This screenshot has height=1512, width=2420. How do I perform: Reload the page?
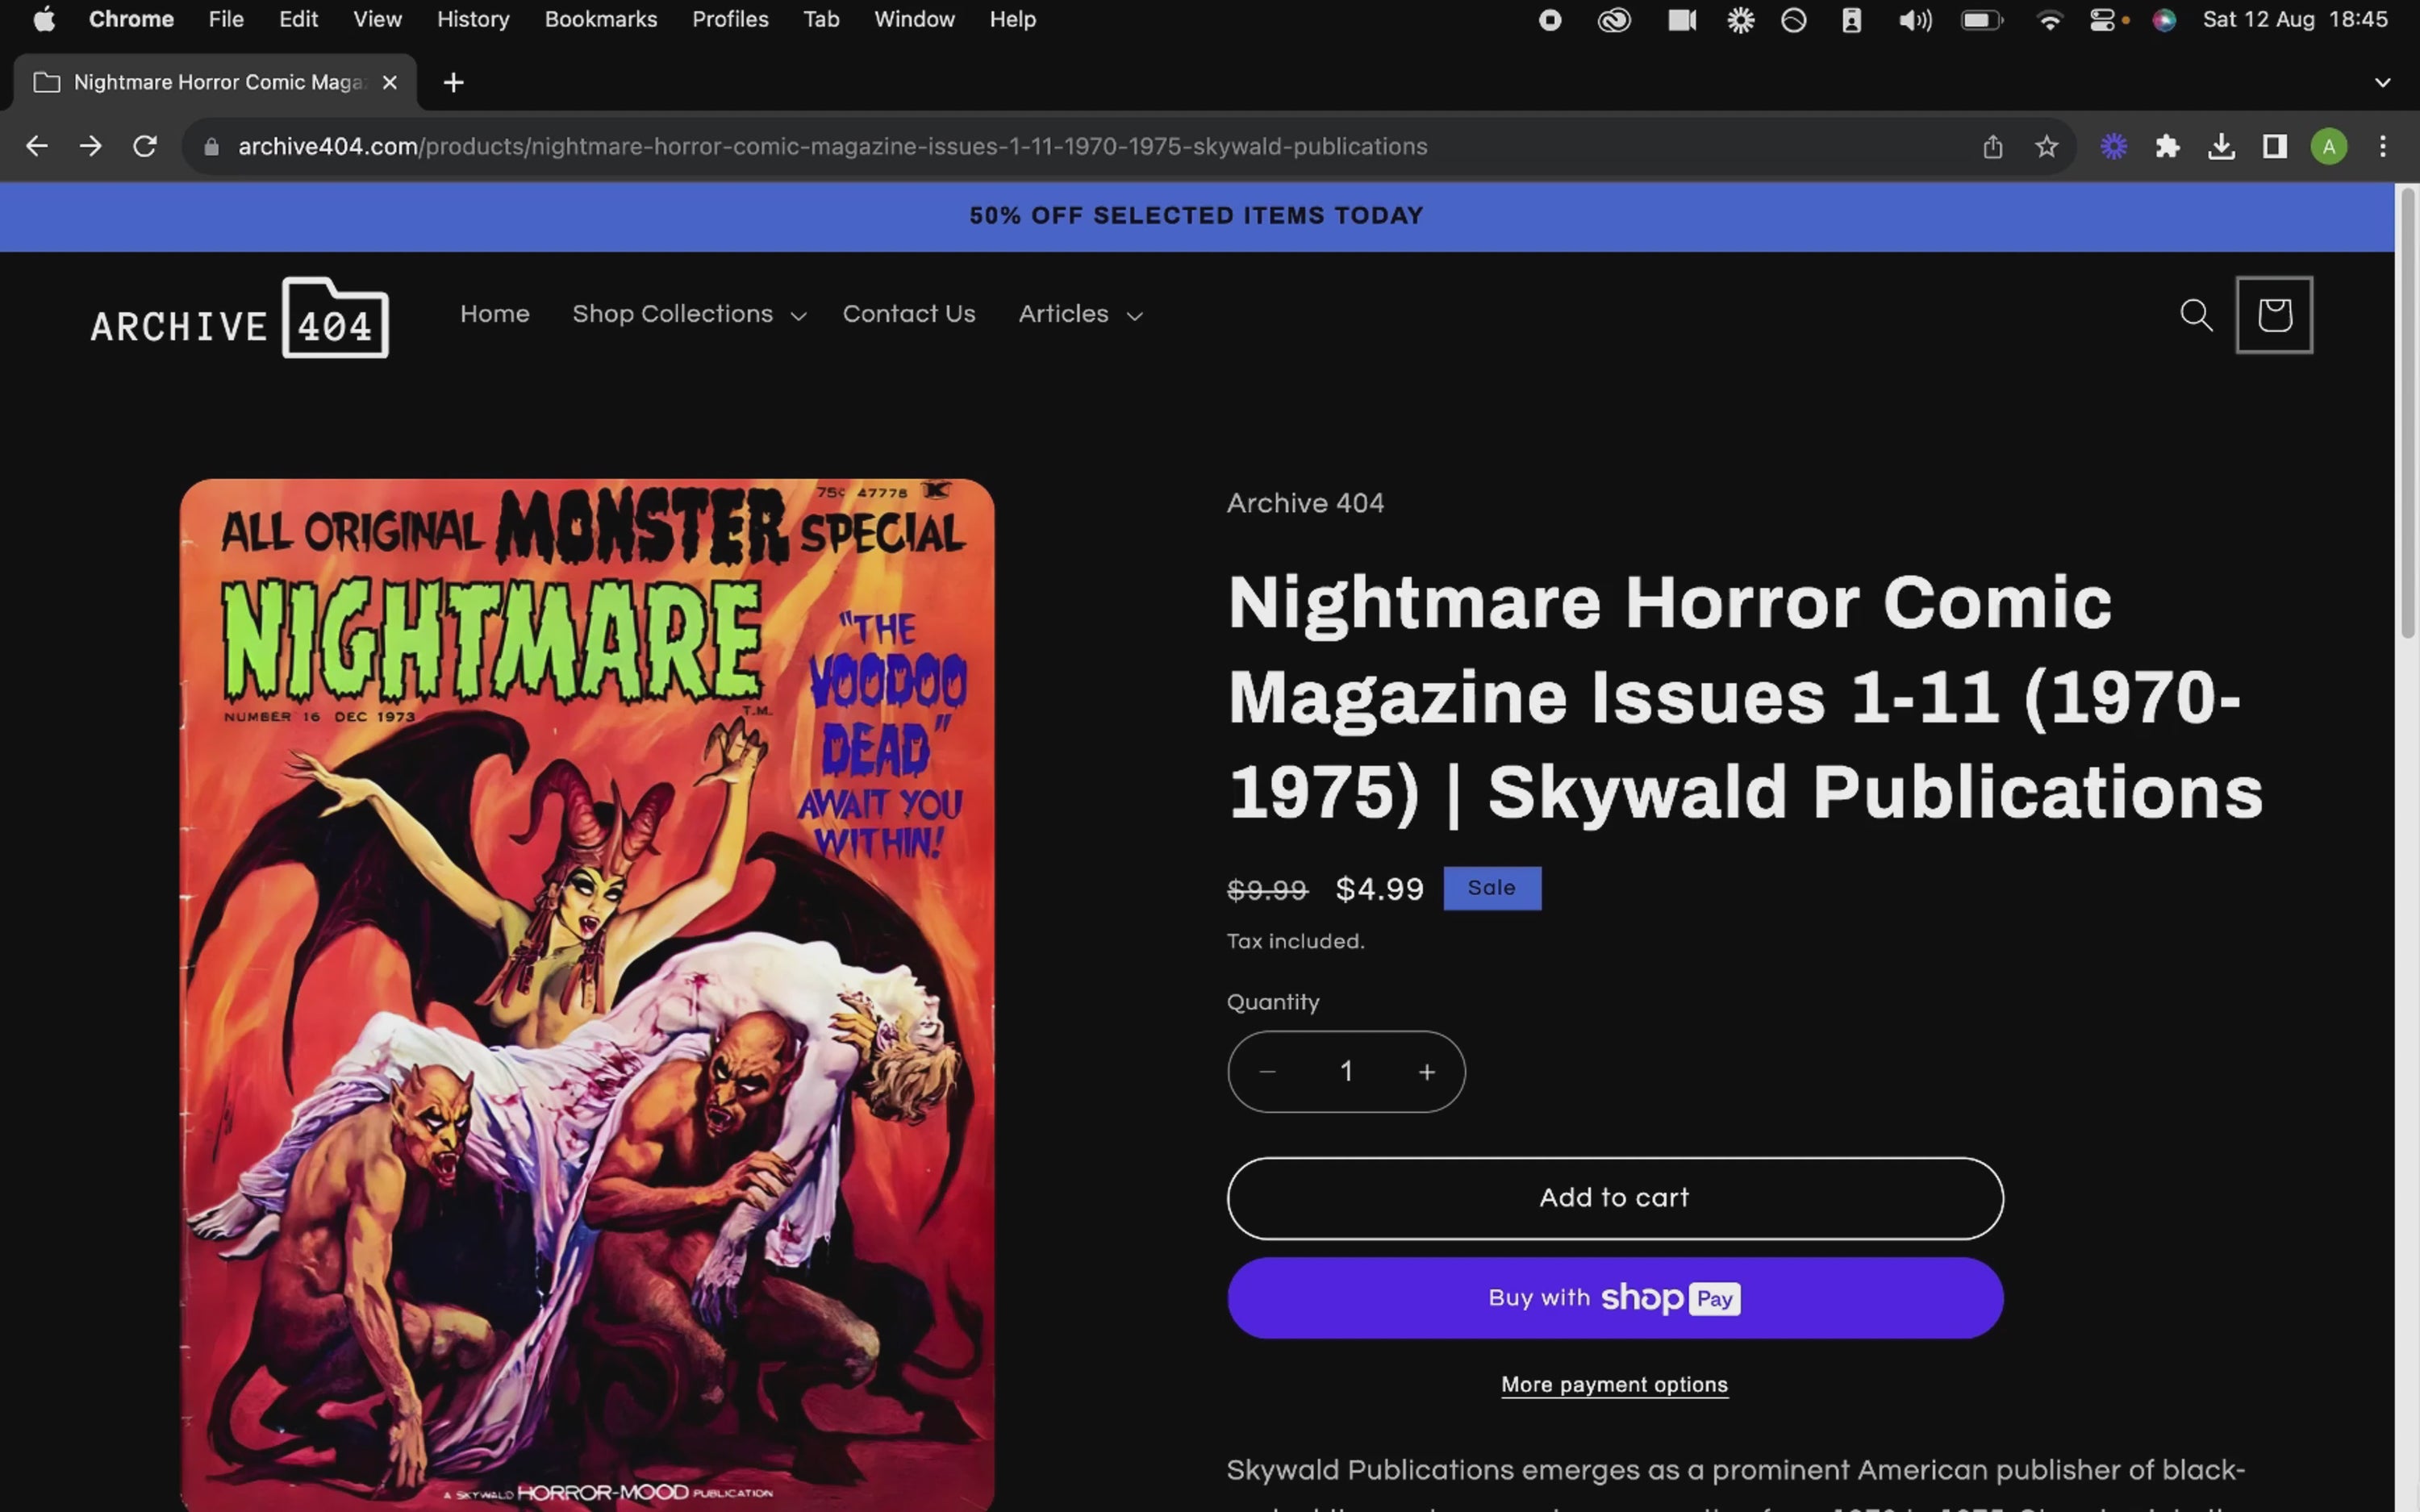(x=145, y=146)
